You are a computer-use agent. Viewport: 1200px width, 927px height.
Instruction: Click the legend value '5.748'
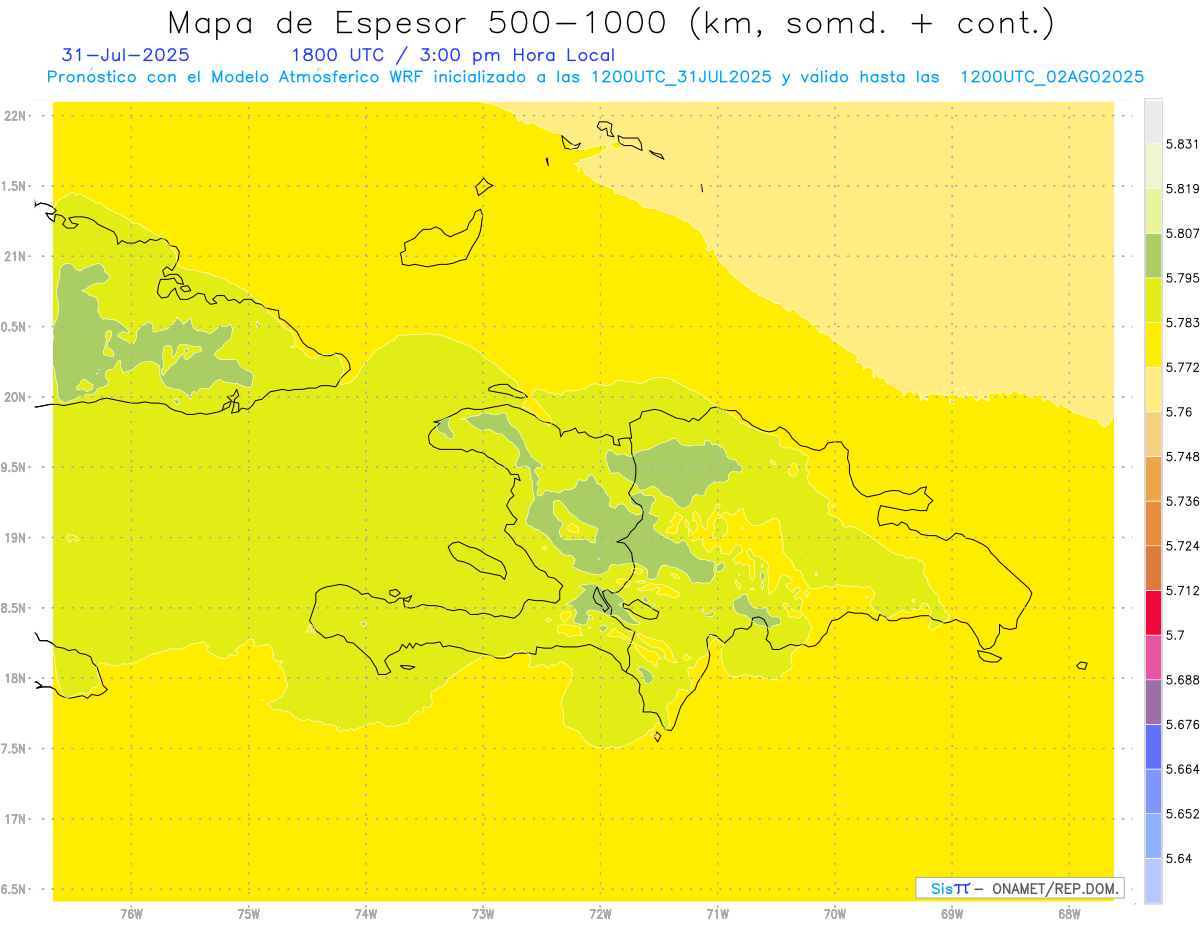(1183, 456)
